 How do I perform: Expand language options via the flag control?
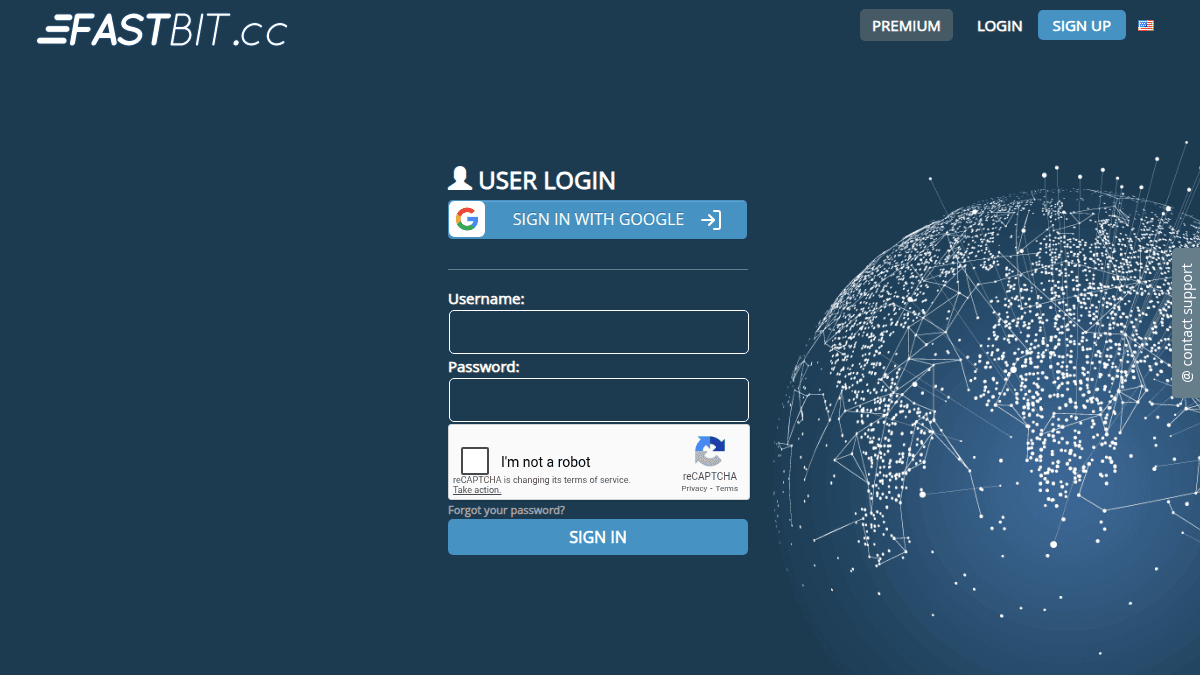[1146, 25]
